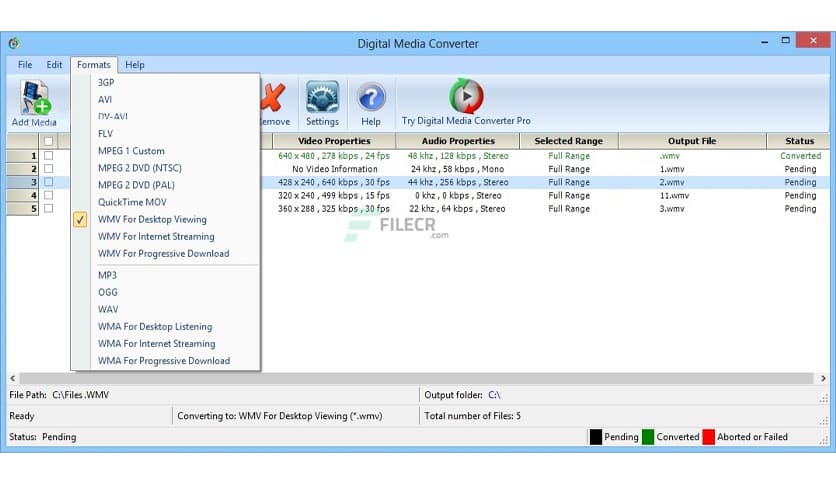Screen dimensions: 836x484
Task: Check the checkbox for row 2
Action: point(49,169)
